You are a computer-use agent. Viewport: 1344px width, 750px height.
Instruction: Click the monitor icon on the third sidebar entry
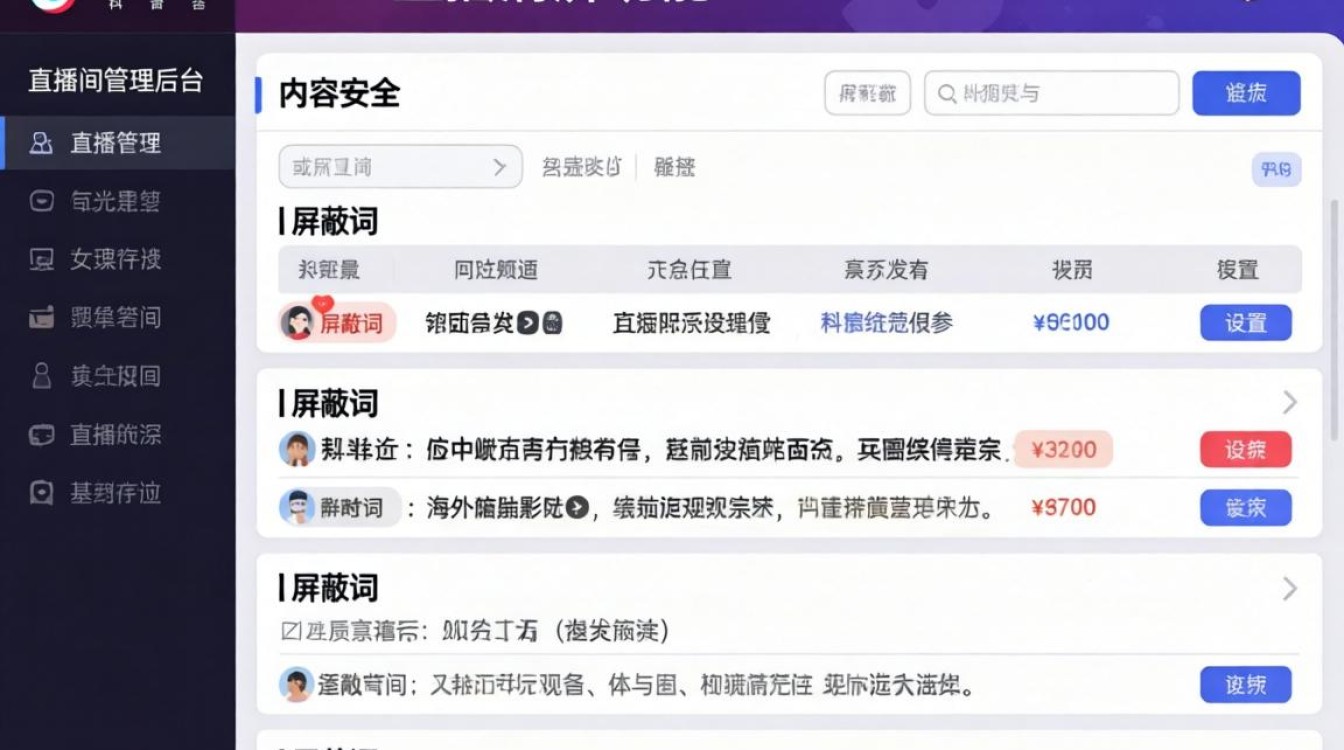pos(40,260)
